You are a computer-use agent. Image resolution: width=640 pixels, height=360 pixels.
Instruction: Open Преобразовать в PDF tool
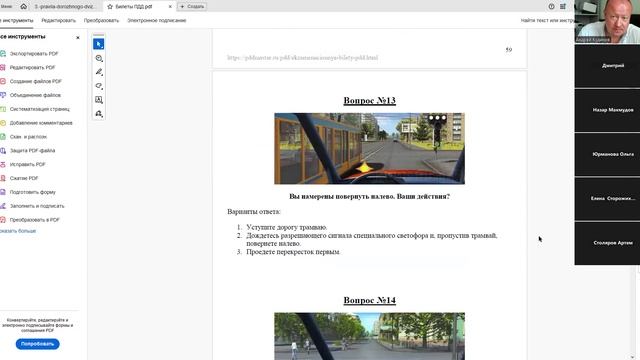pyautogui.click(x=34, y=220)
